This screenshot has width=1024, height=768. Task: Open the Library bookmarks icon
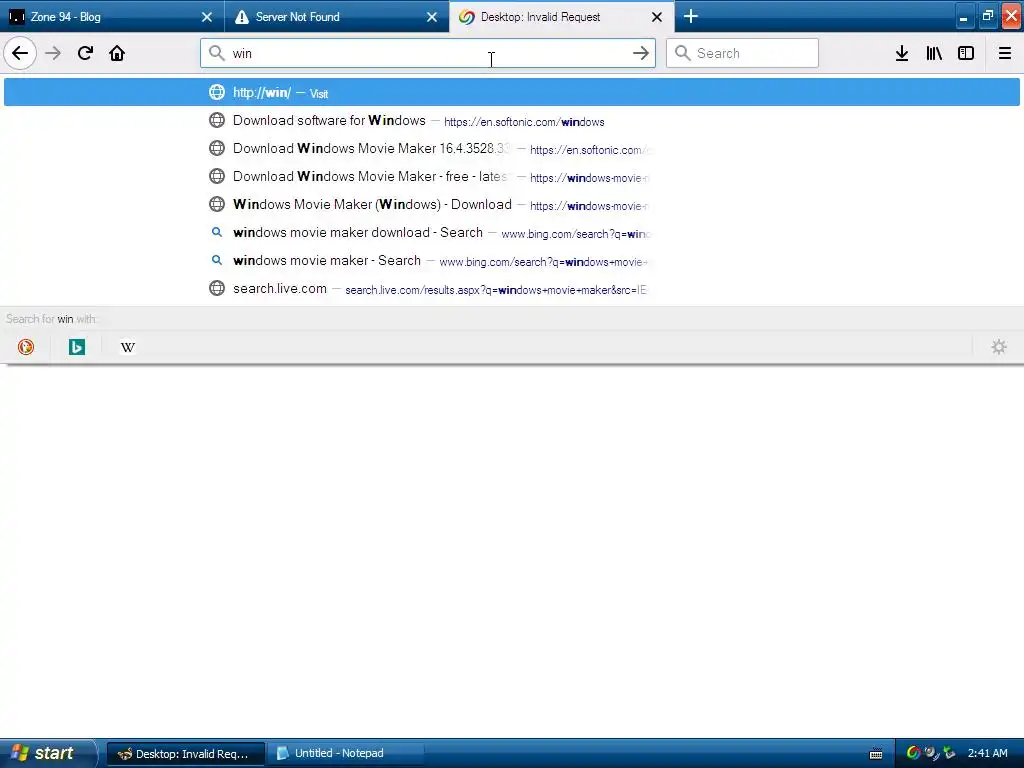tap(934, 54)
